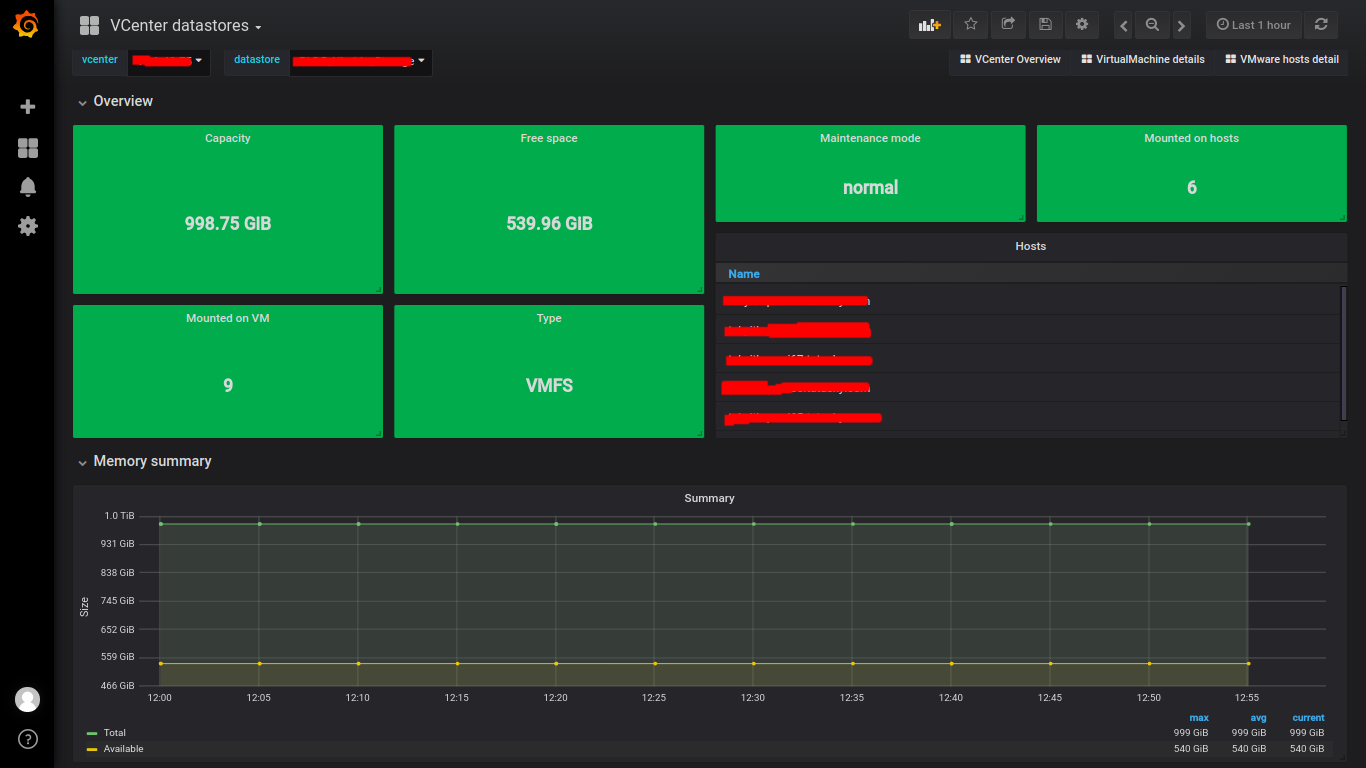Go to VMware hosts detail dashboard link

(1282, 60)
